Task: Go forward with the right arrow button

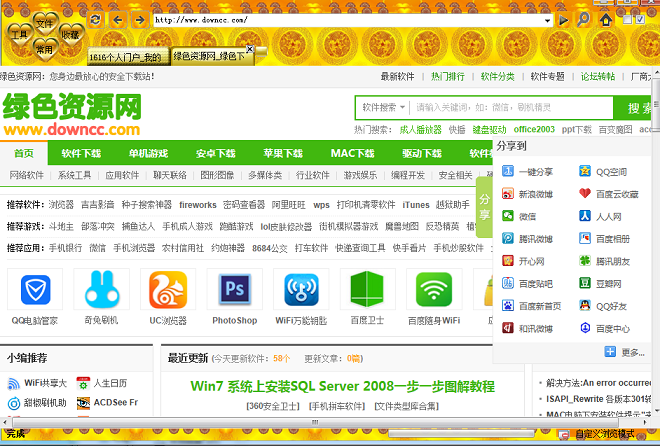Action: [140, 20]
